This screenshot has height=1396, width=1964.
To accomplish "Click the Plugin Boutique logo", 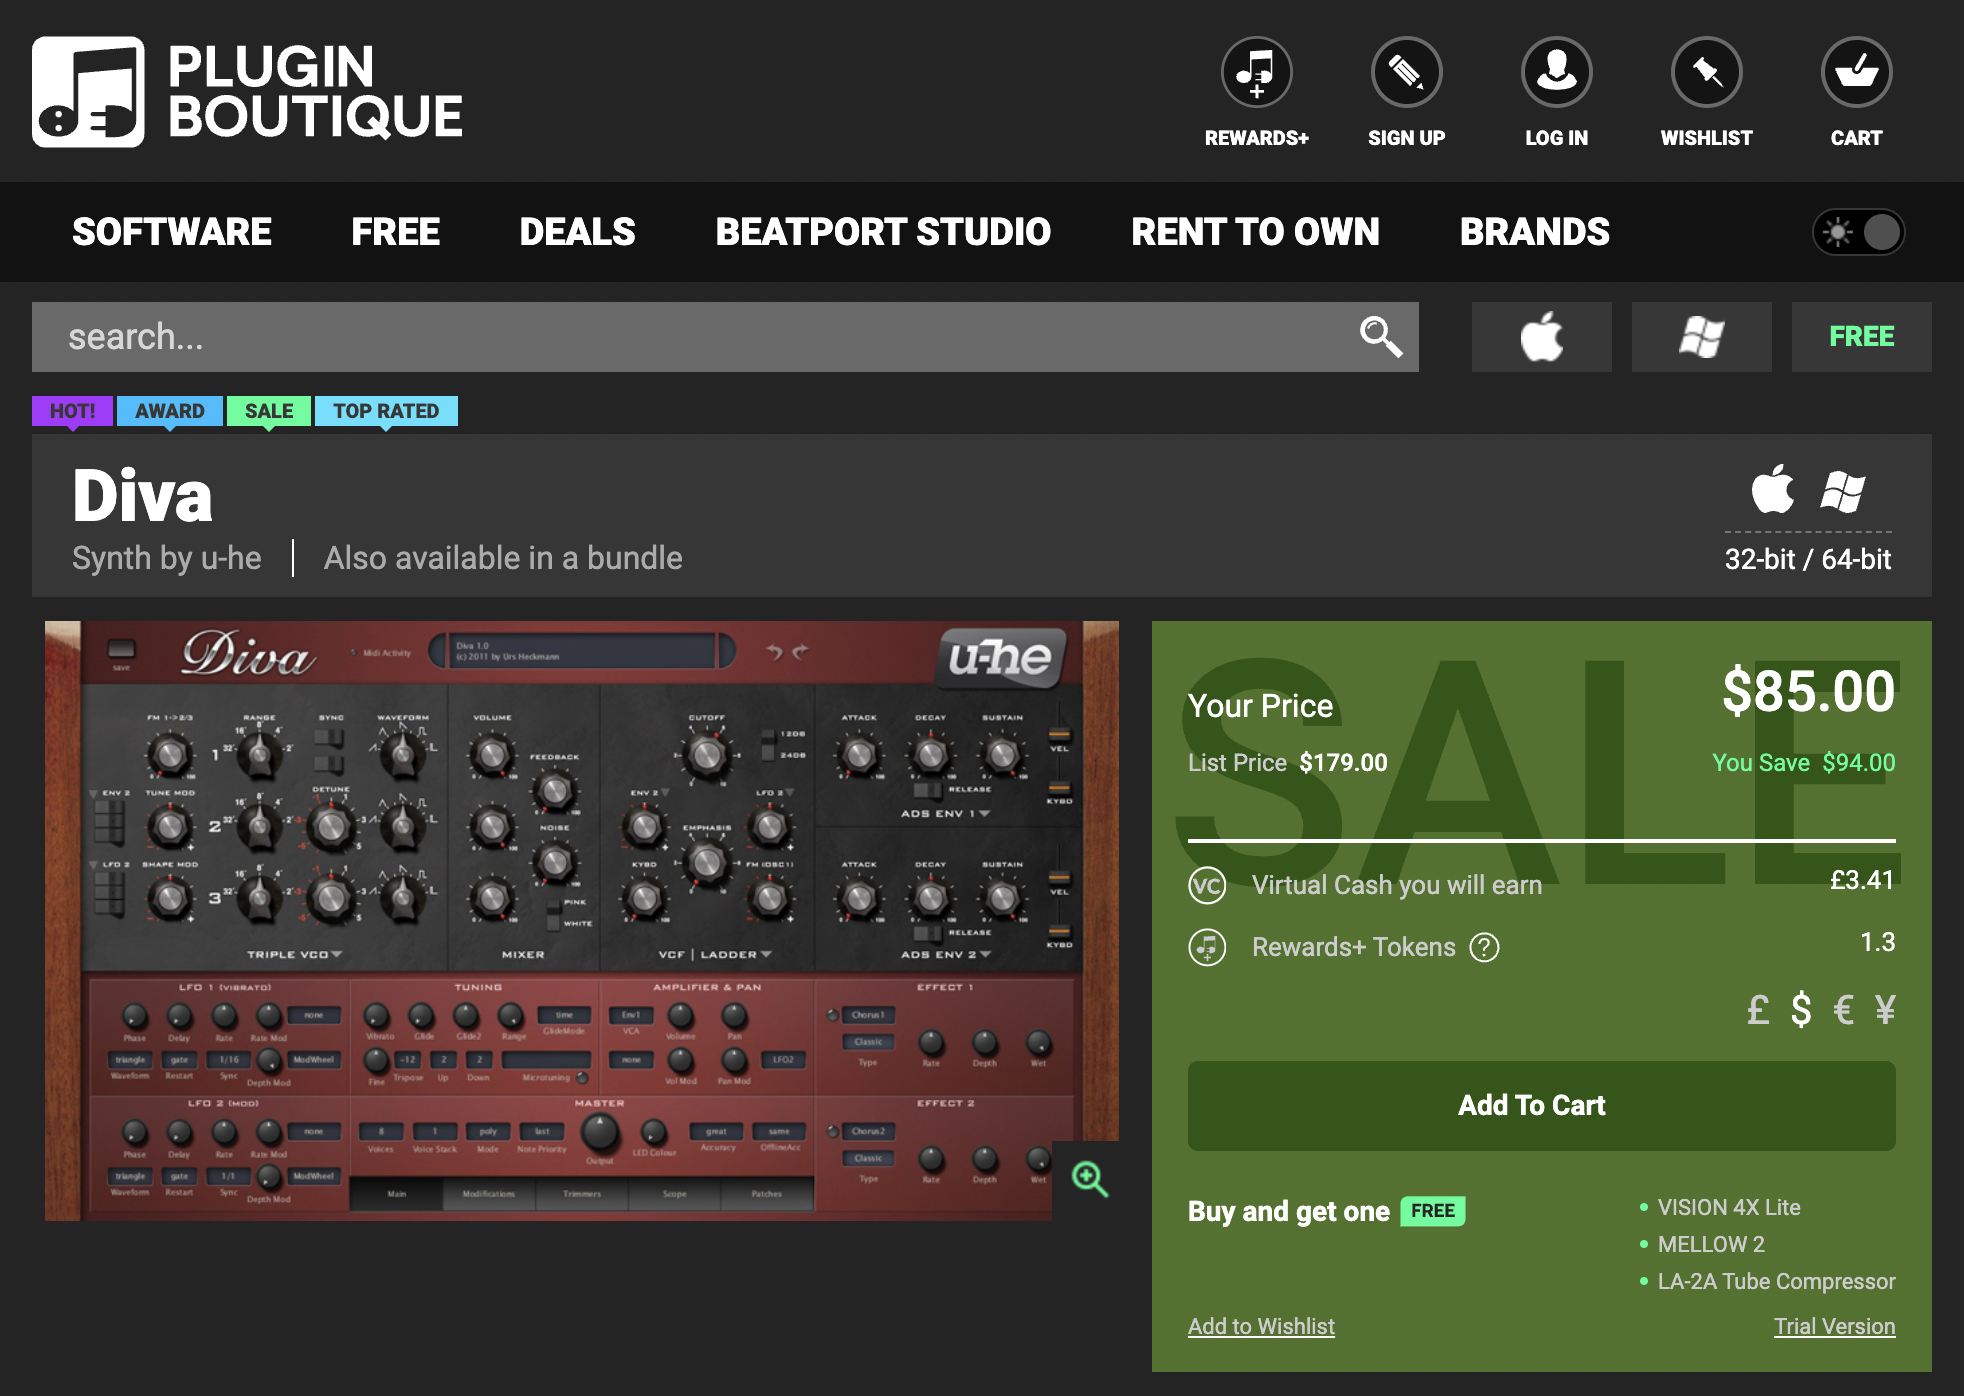I will [x=247, y=92].
